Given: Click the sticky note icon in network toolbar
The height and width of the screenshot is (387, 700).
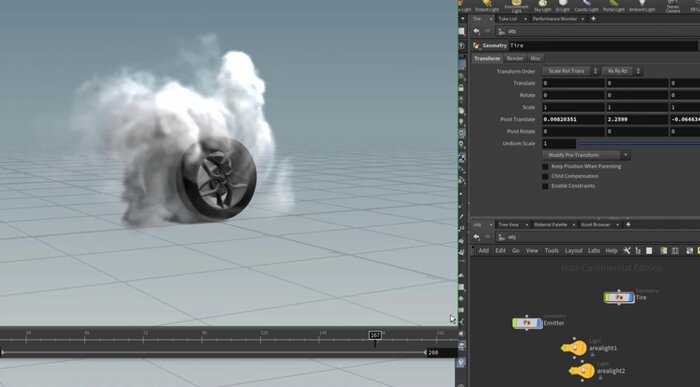Looking at the screenshot, I should tap(663, 251).
